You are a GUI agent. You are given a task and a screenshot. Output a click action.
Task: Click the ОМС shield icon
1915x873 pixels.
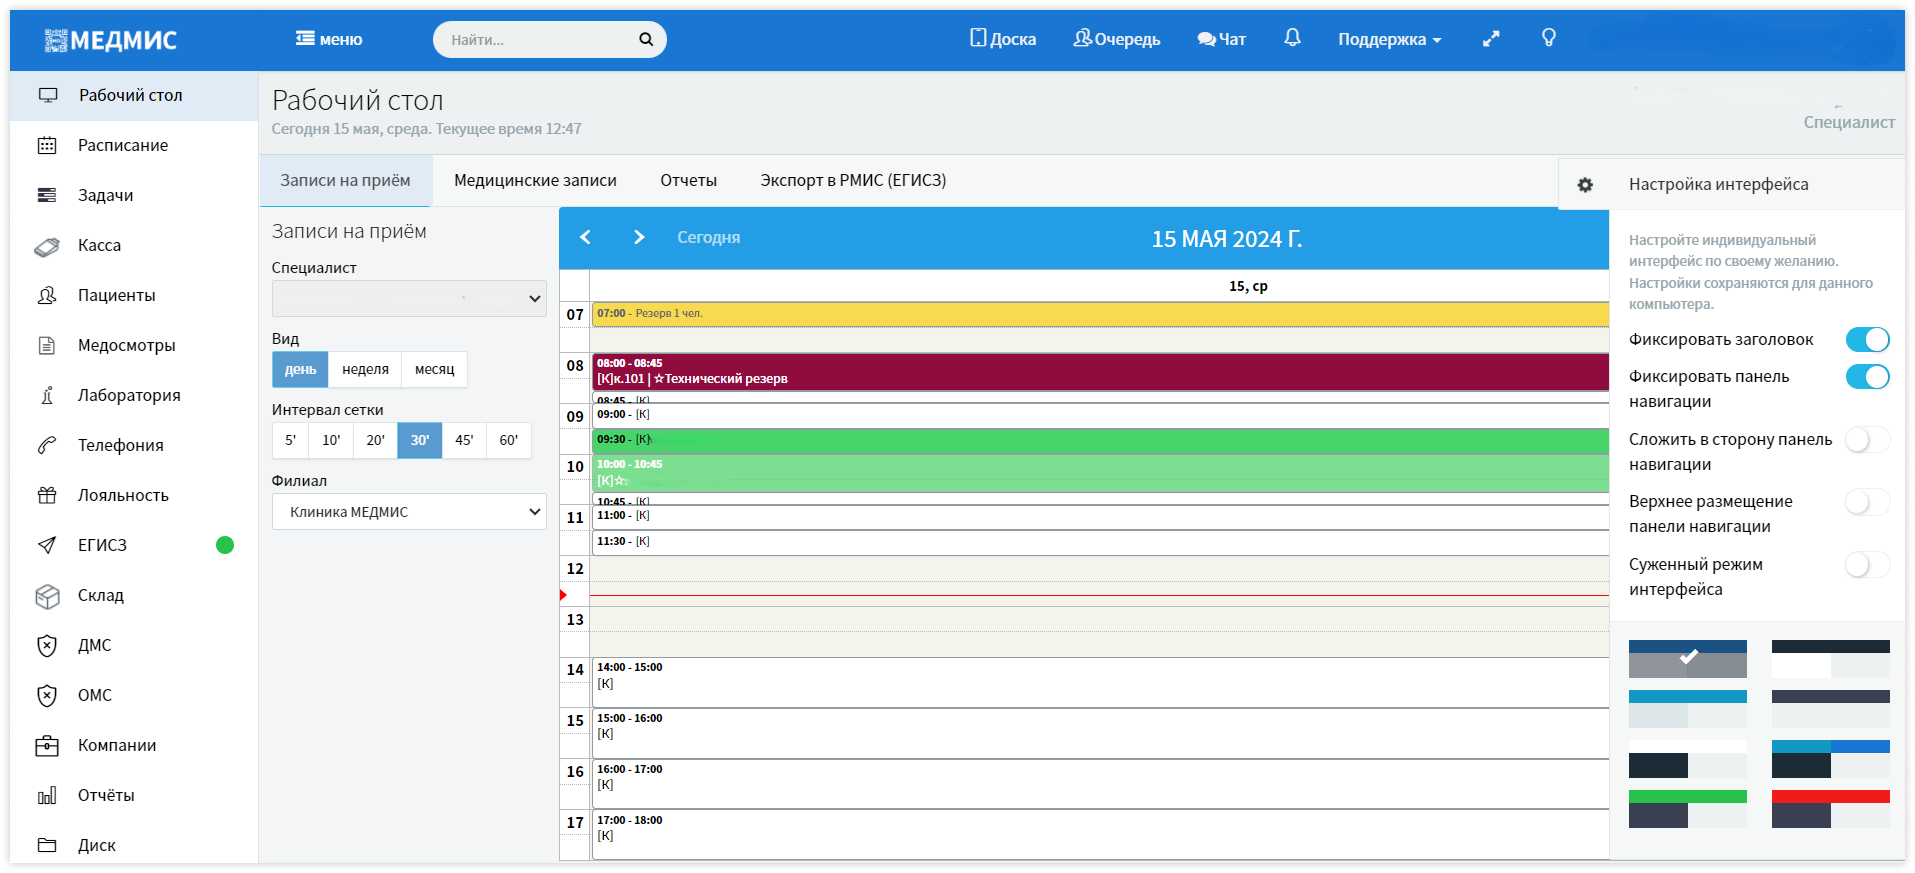[47, 696]
